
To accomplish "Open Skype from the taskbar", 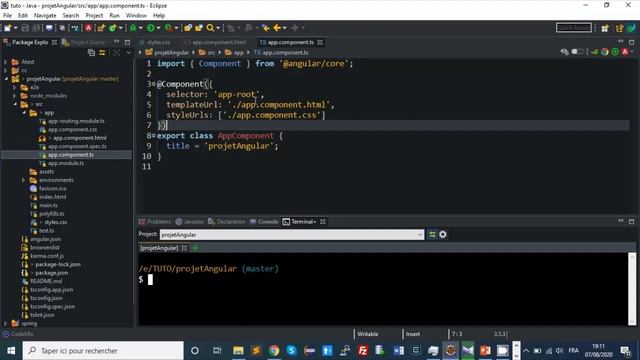I will 291,350.
